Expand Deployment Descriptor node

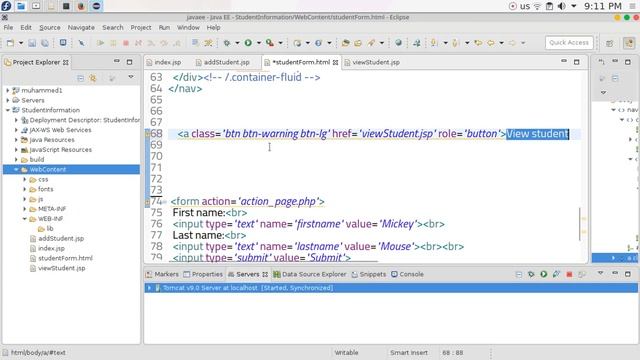point(16,120)
